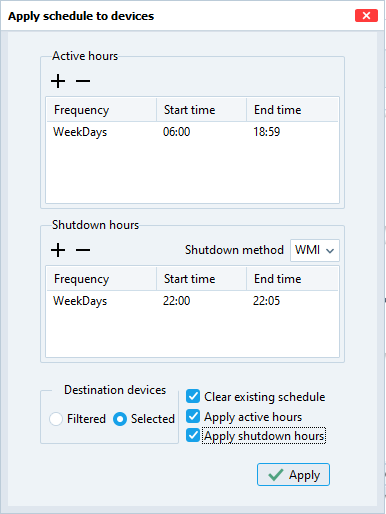
Task: Click the green checkmark on Apply button
Action: 276,475
